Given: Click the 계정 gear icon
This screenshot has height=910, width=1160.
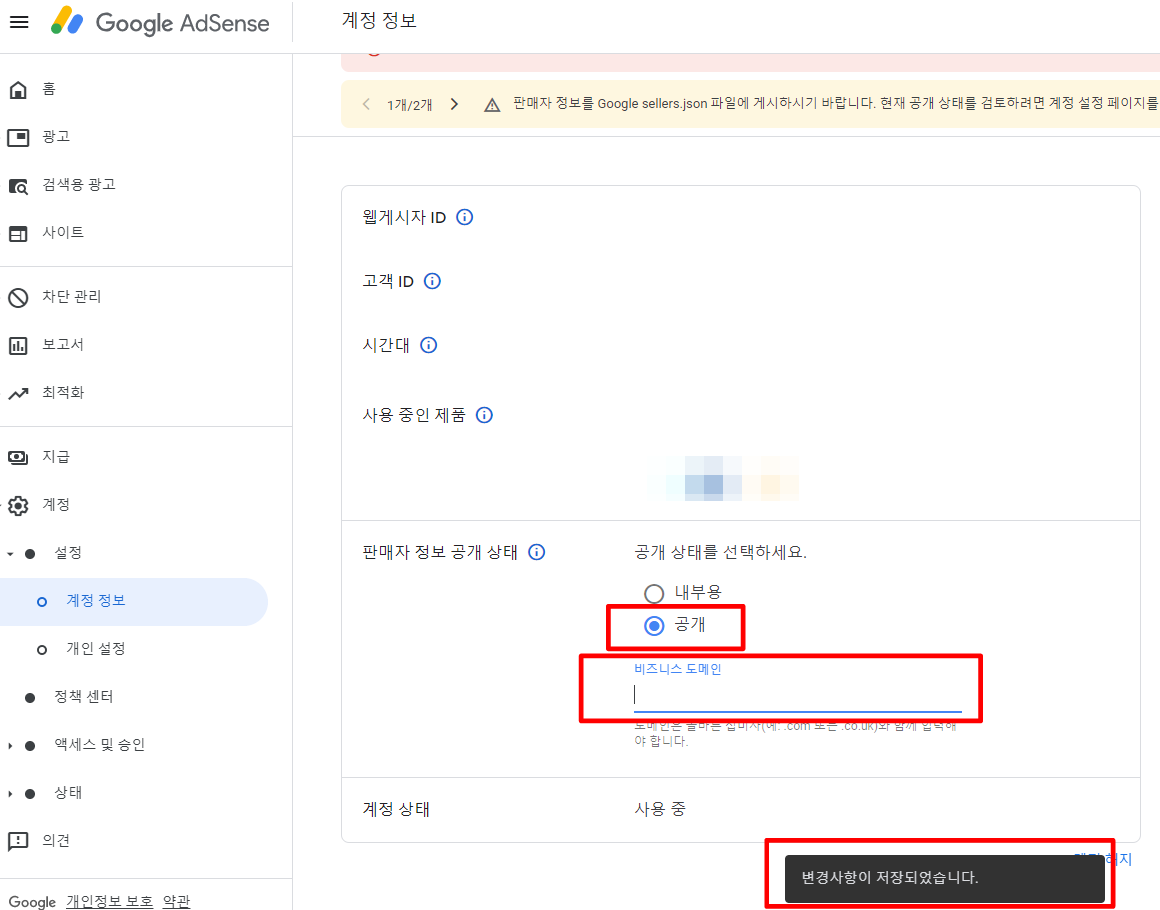Looking at the screenshot, I should [x=18, y=505].
